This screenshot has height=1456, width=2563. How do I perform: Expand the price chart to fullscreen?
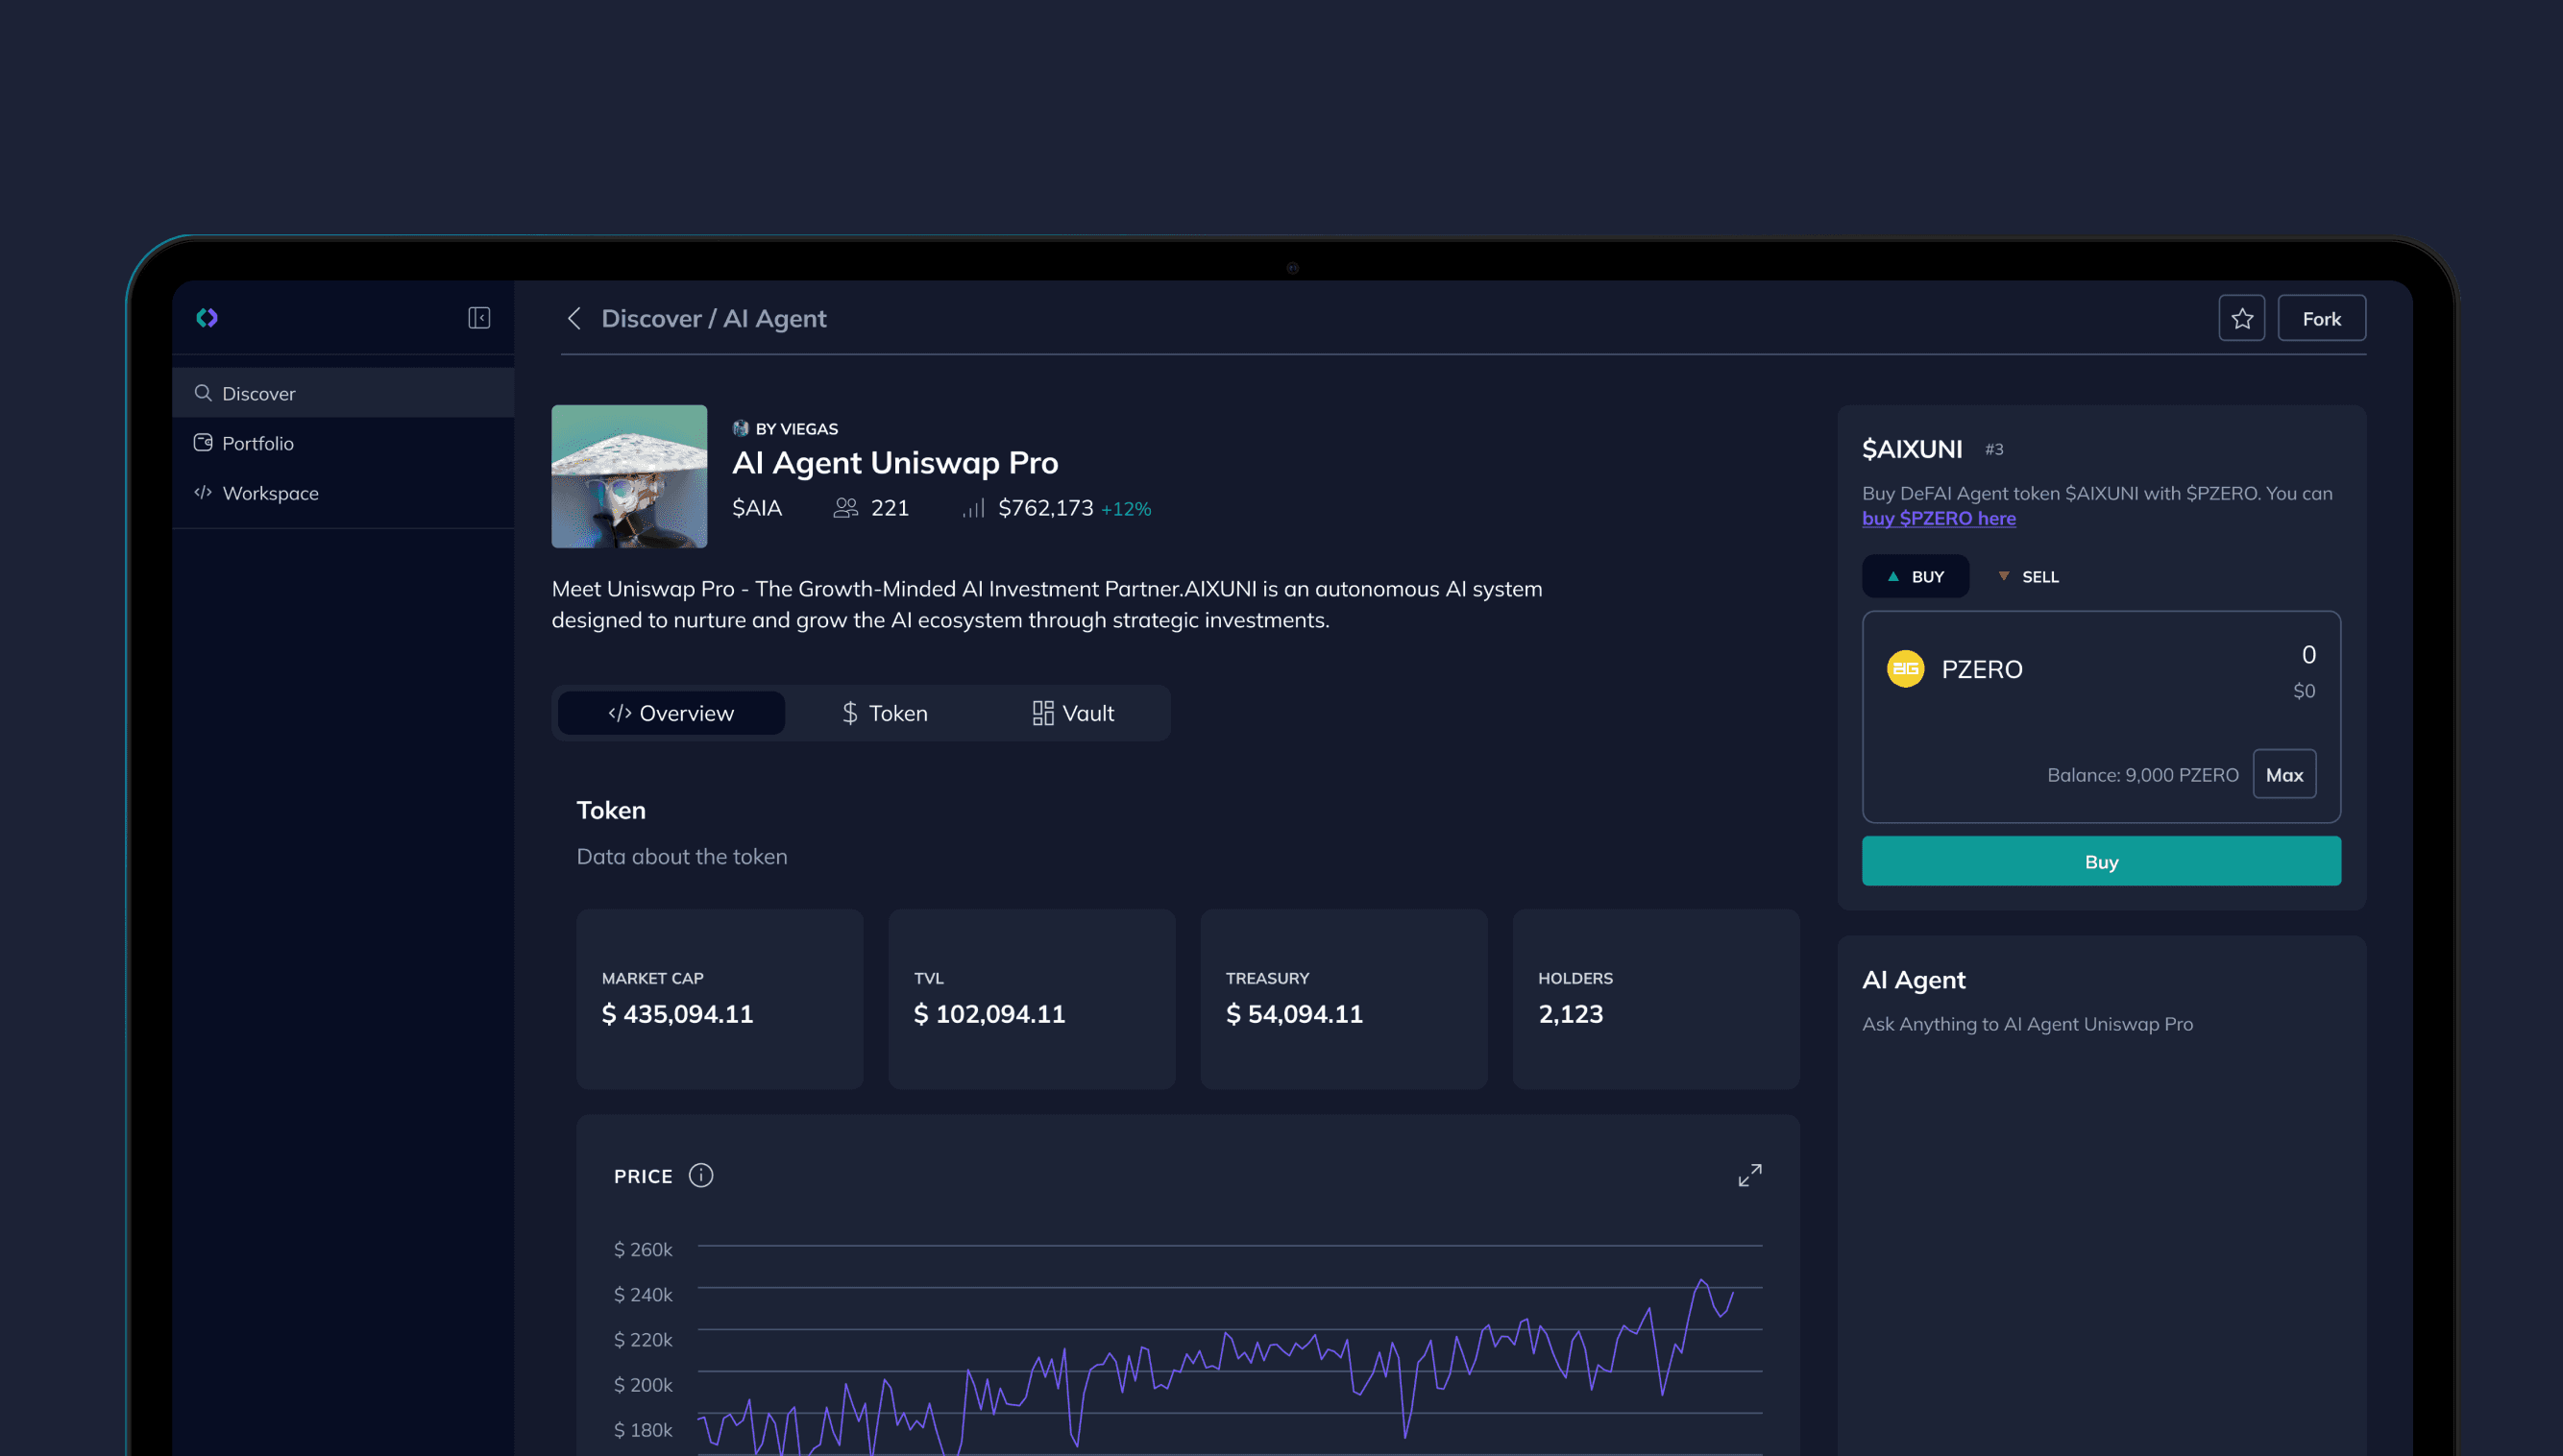(x=1749, y=1175)
